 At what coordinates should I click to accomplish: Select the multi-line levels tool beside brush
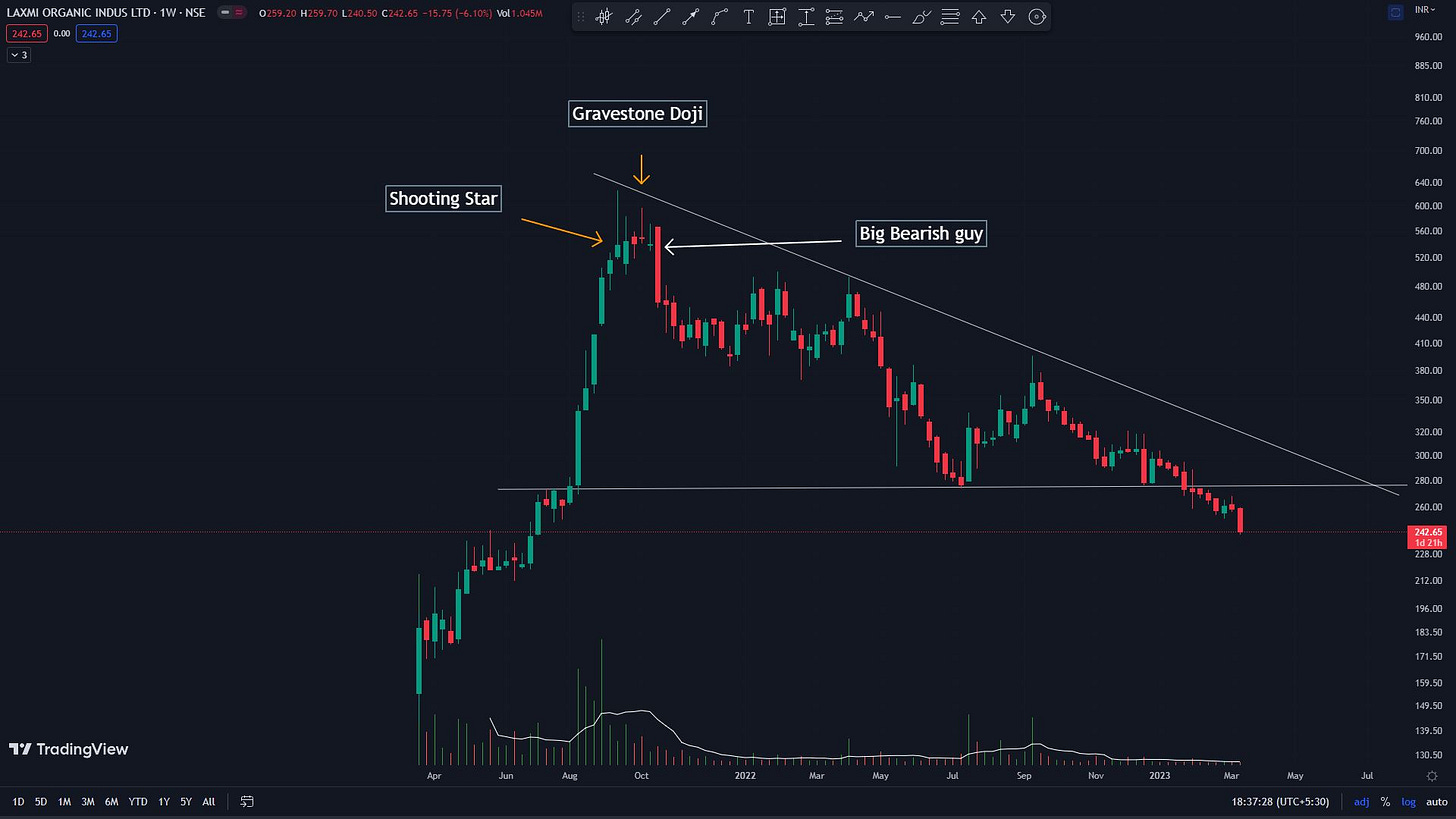point(951,17)
